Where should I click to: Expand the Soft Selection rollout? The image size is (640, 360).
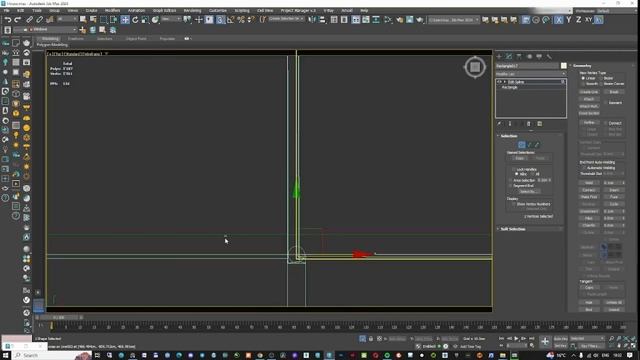coord(513,229)
